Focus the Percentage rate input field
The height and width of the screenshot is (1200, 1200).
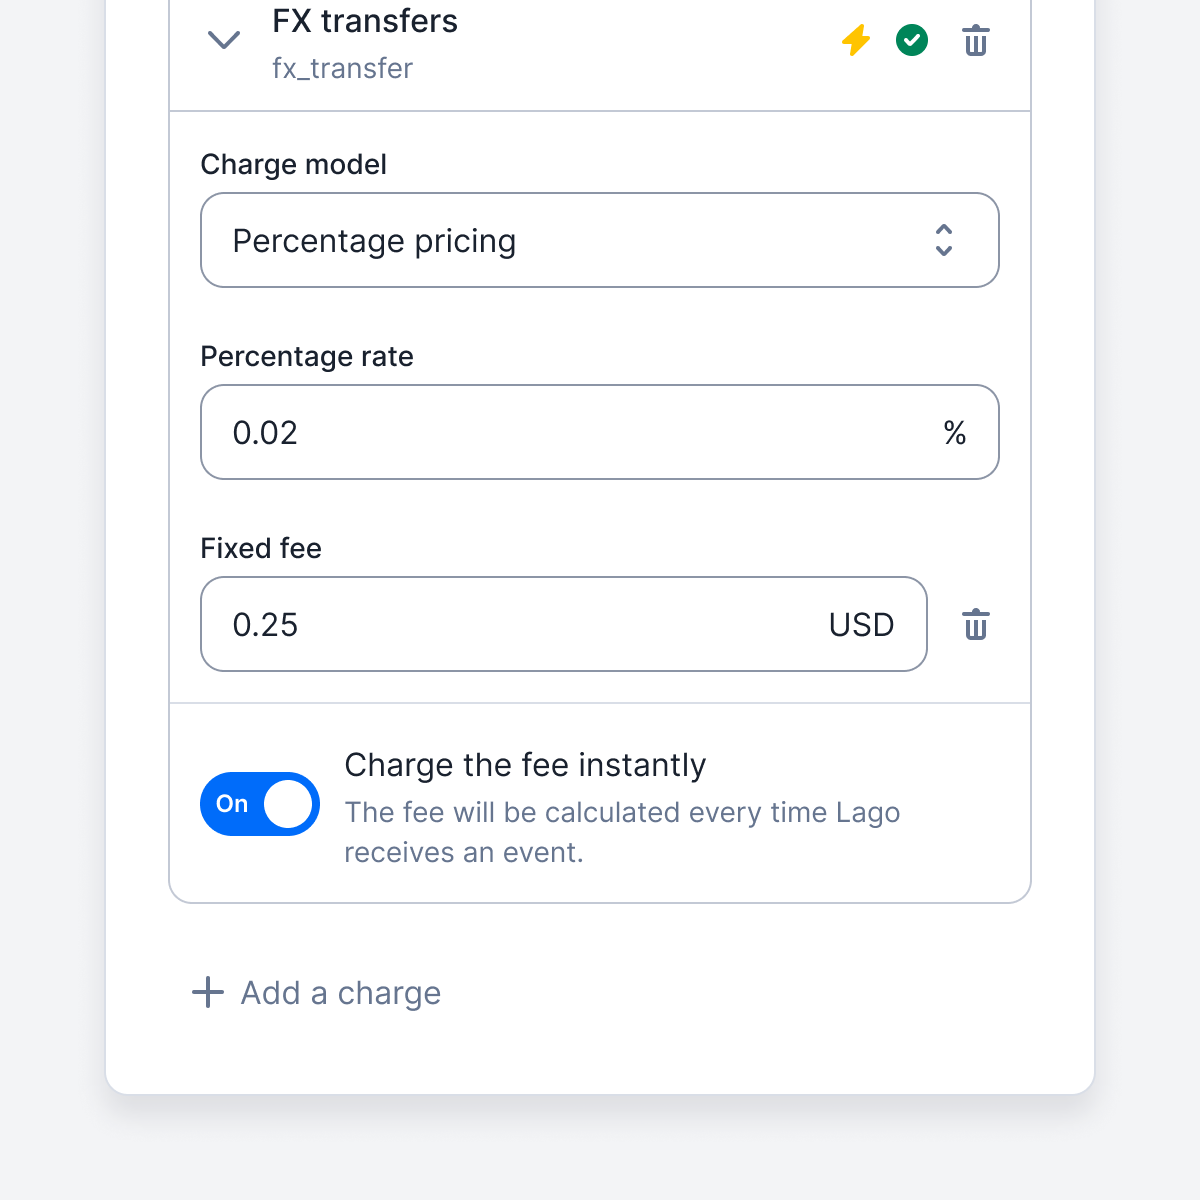point(570,433)
